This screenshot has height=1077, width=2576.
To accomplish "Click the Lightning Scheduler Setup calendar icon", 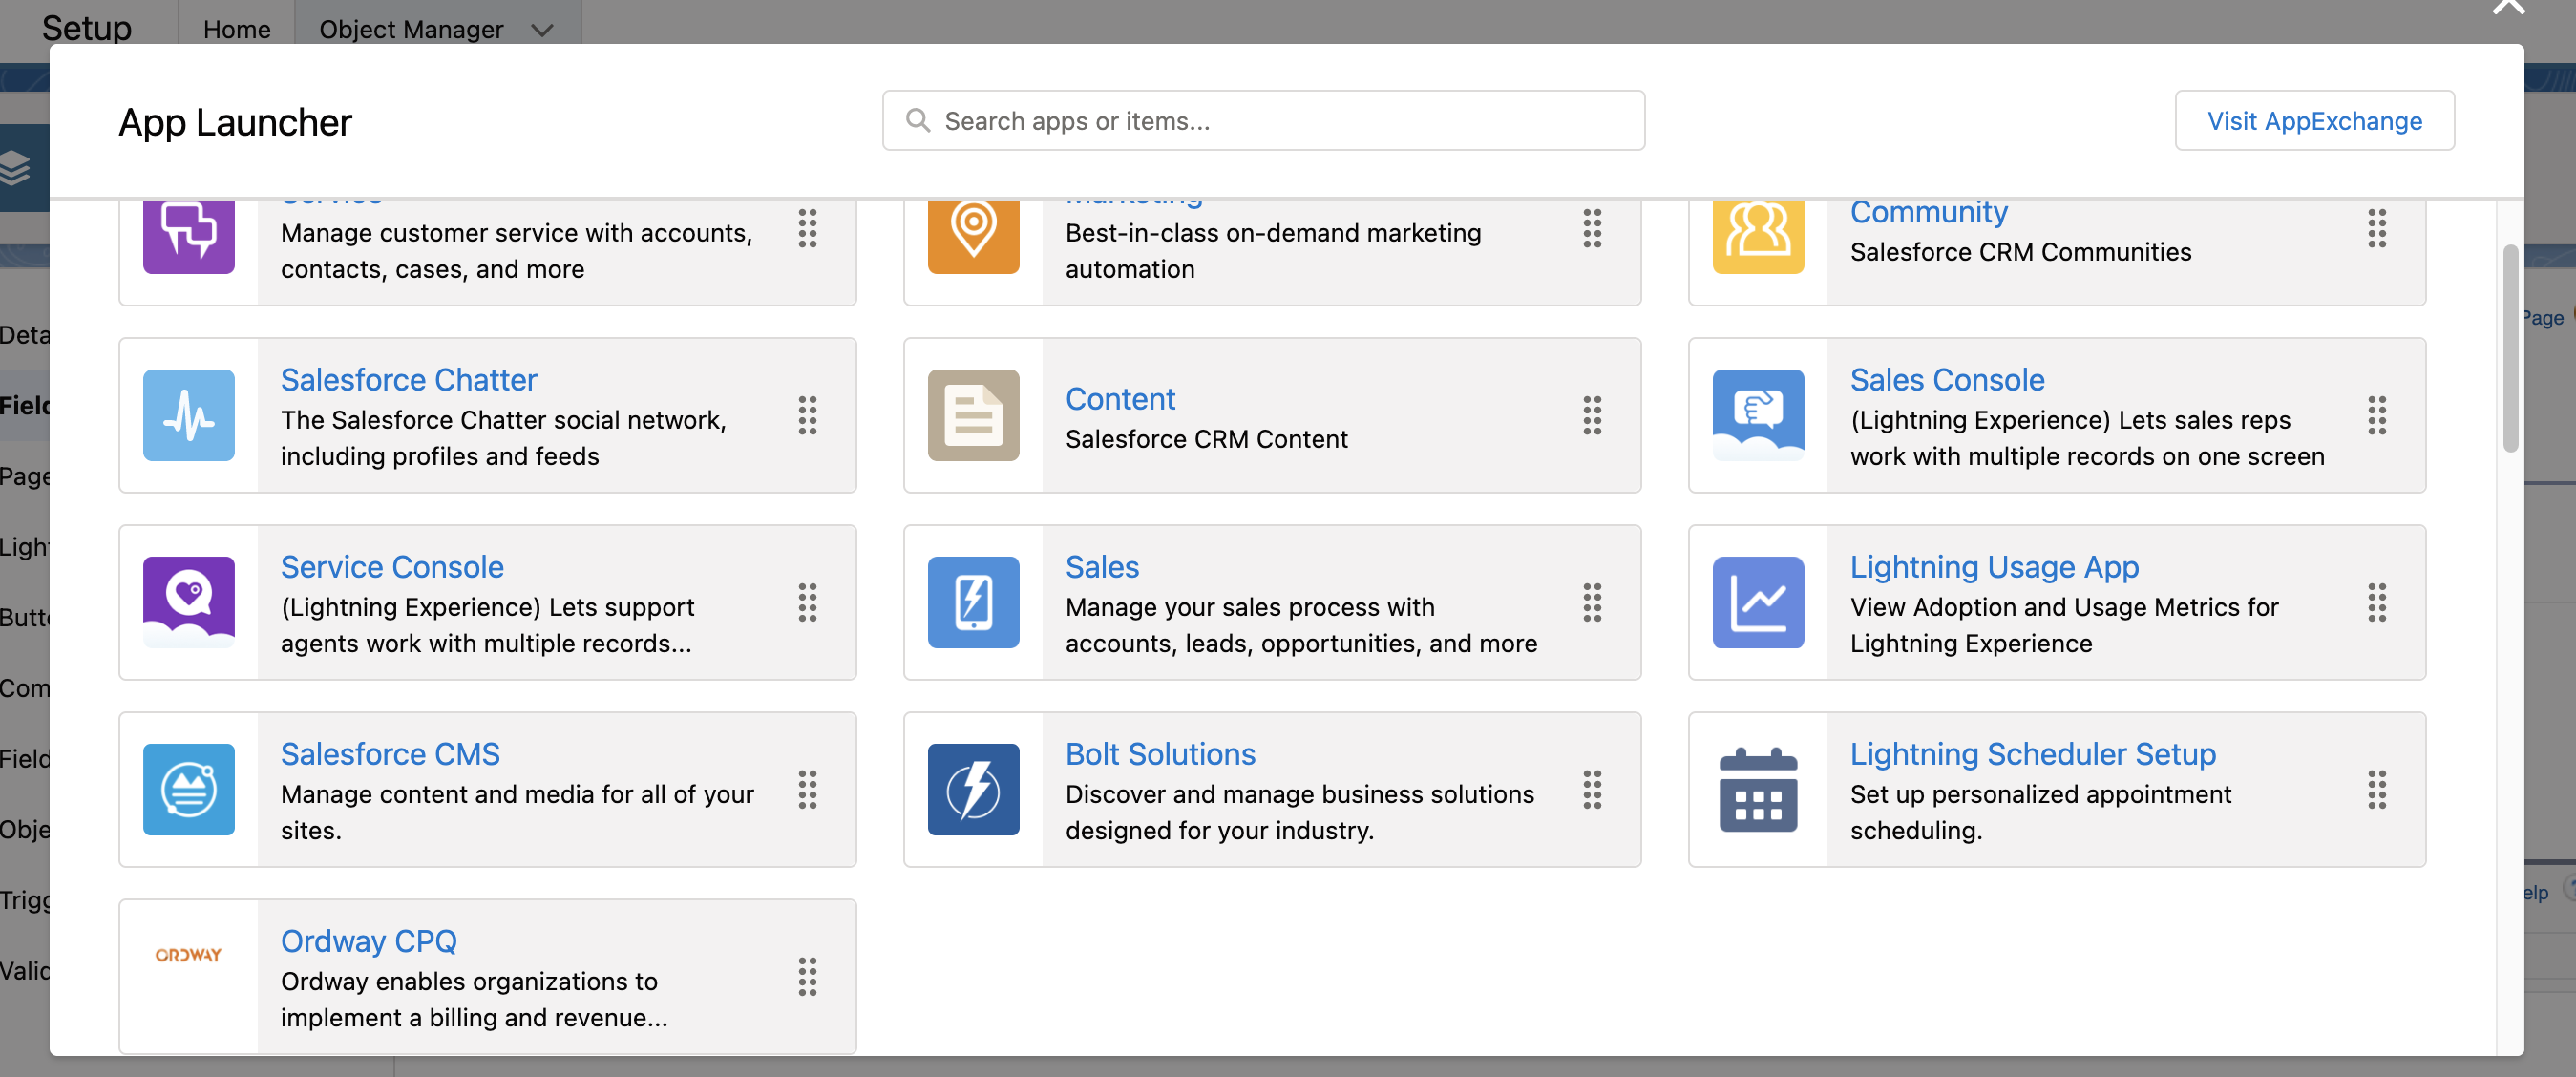I will 1758,789.
